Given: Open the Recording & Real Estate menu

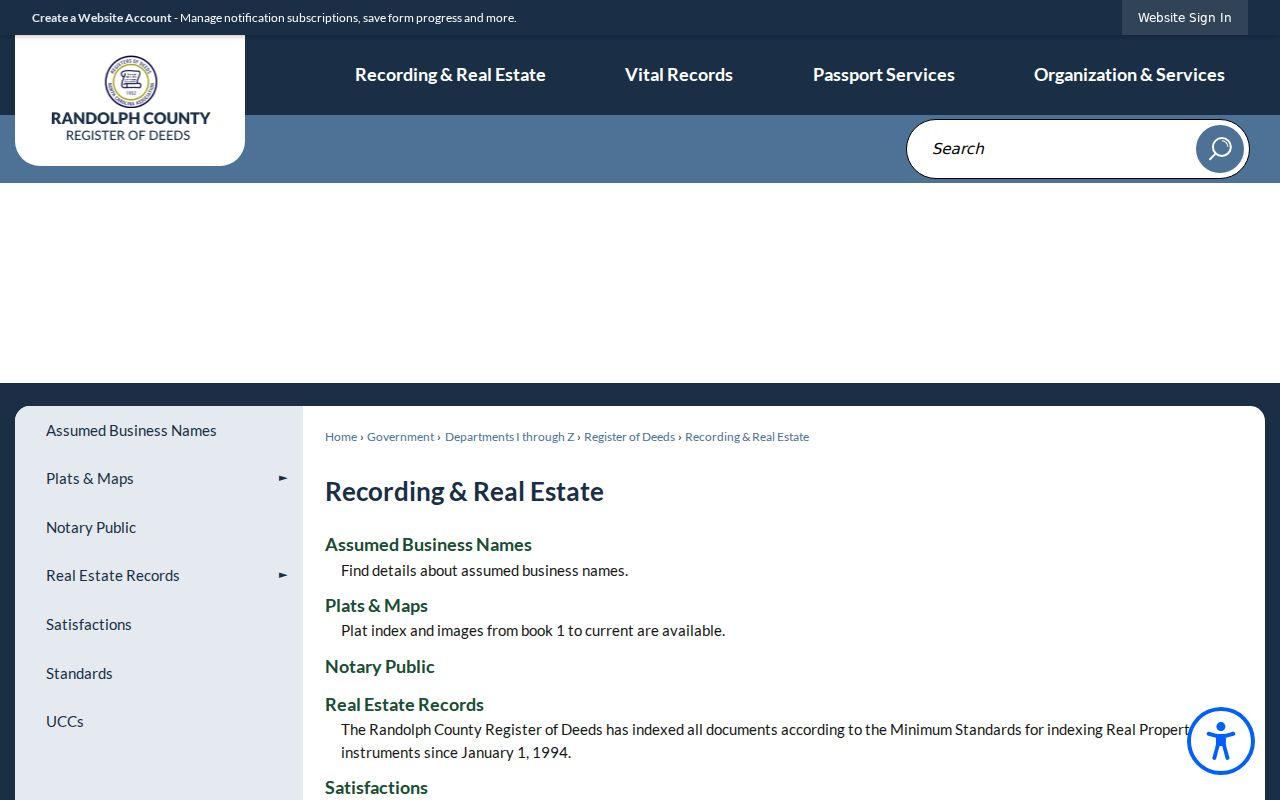Looking at the screenshot, I should coord(450,75).
